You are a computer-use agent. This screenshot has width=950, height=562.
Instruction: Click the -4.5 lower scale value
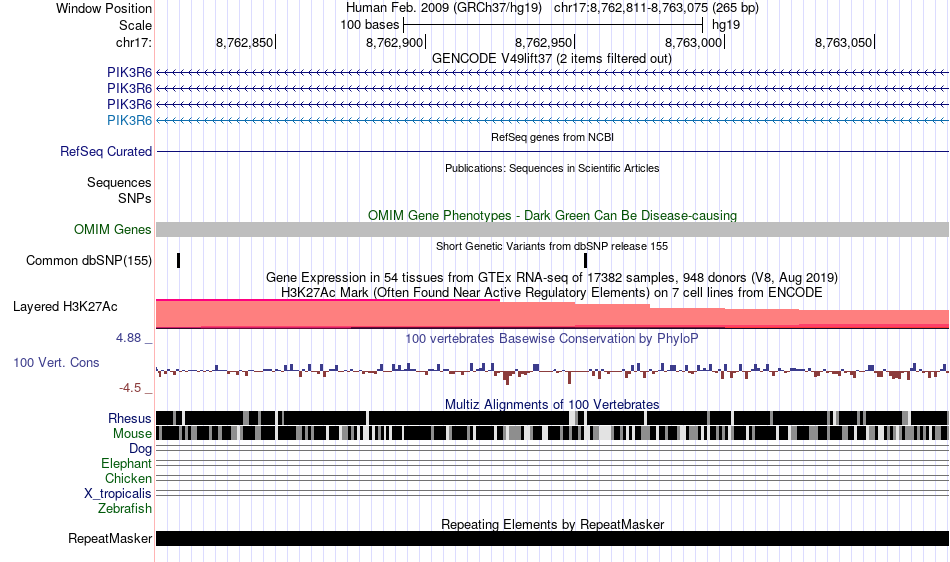coord(130,388)
